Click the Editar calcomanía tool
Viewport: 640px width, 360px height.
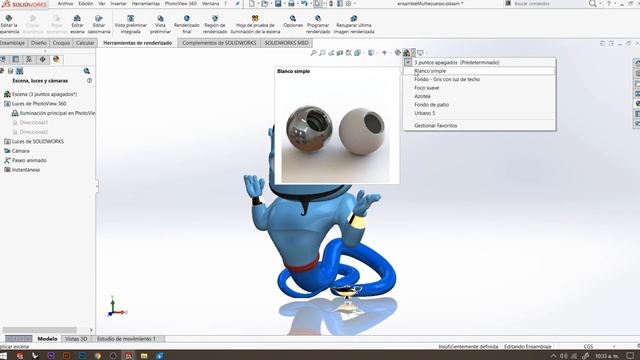[99, 24]
